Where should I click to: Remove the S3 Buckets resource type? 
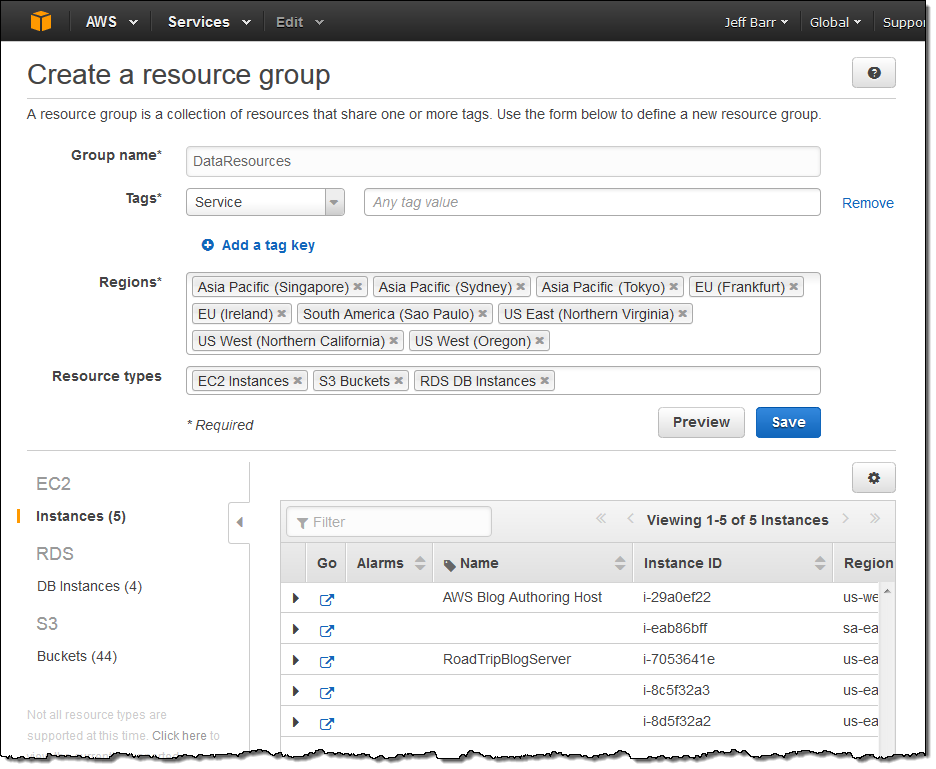(x=399, y=381)
